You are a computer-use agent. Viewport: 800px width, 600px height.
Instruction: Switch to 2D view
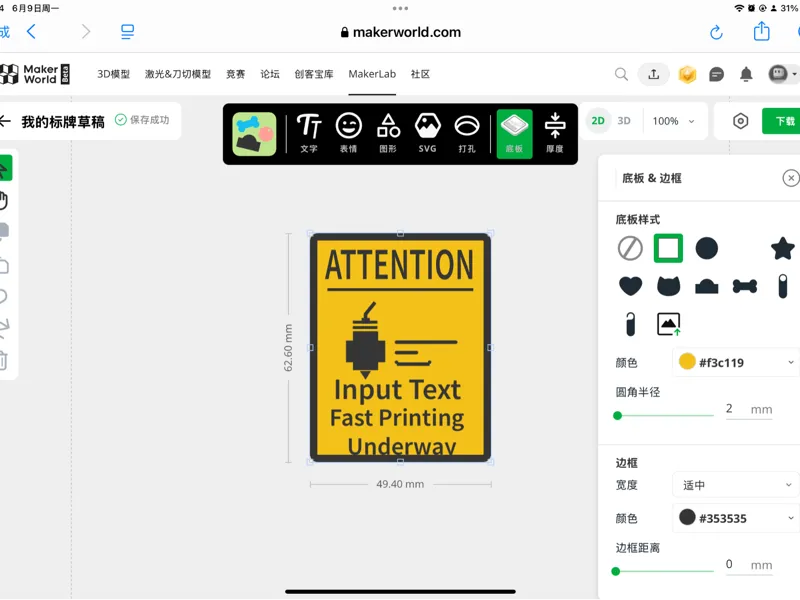[x=597, y=121]
